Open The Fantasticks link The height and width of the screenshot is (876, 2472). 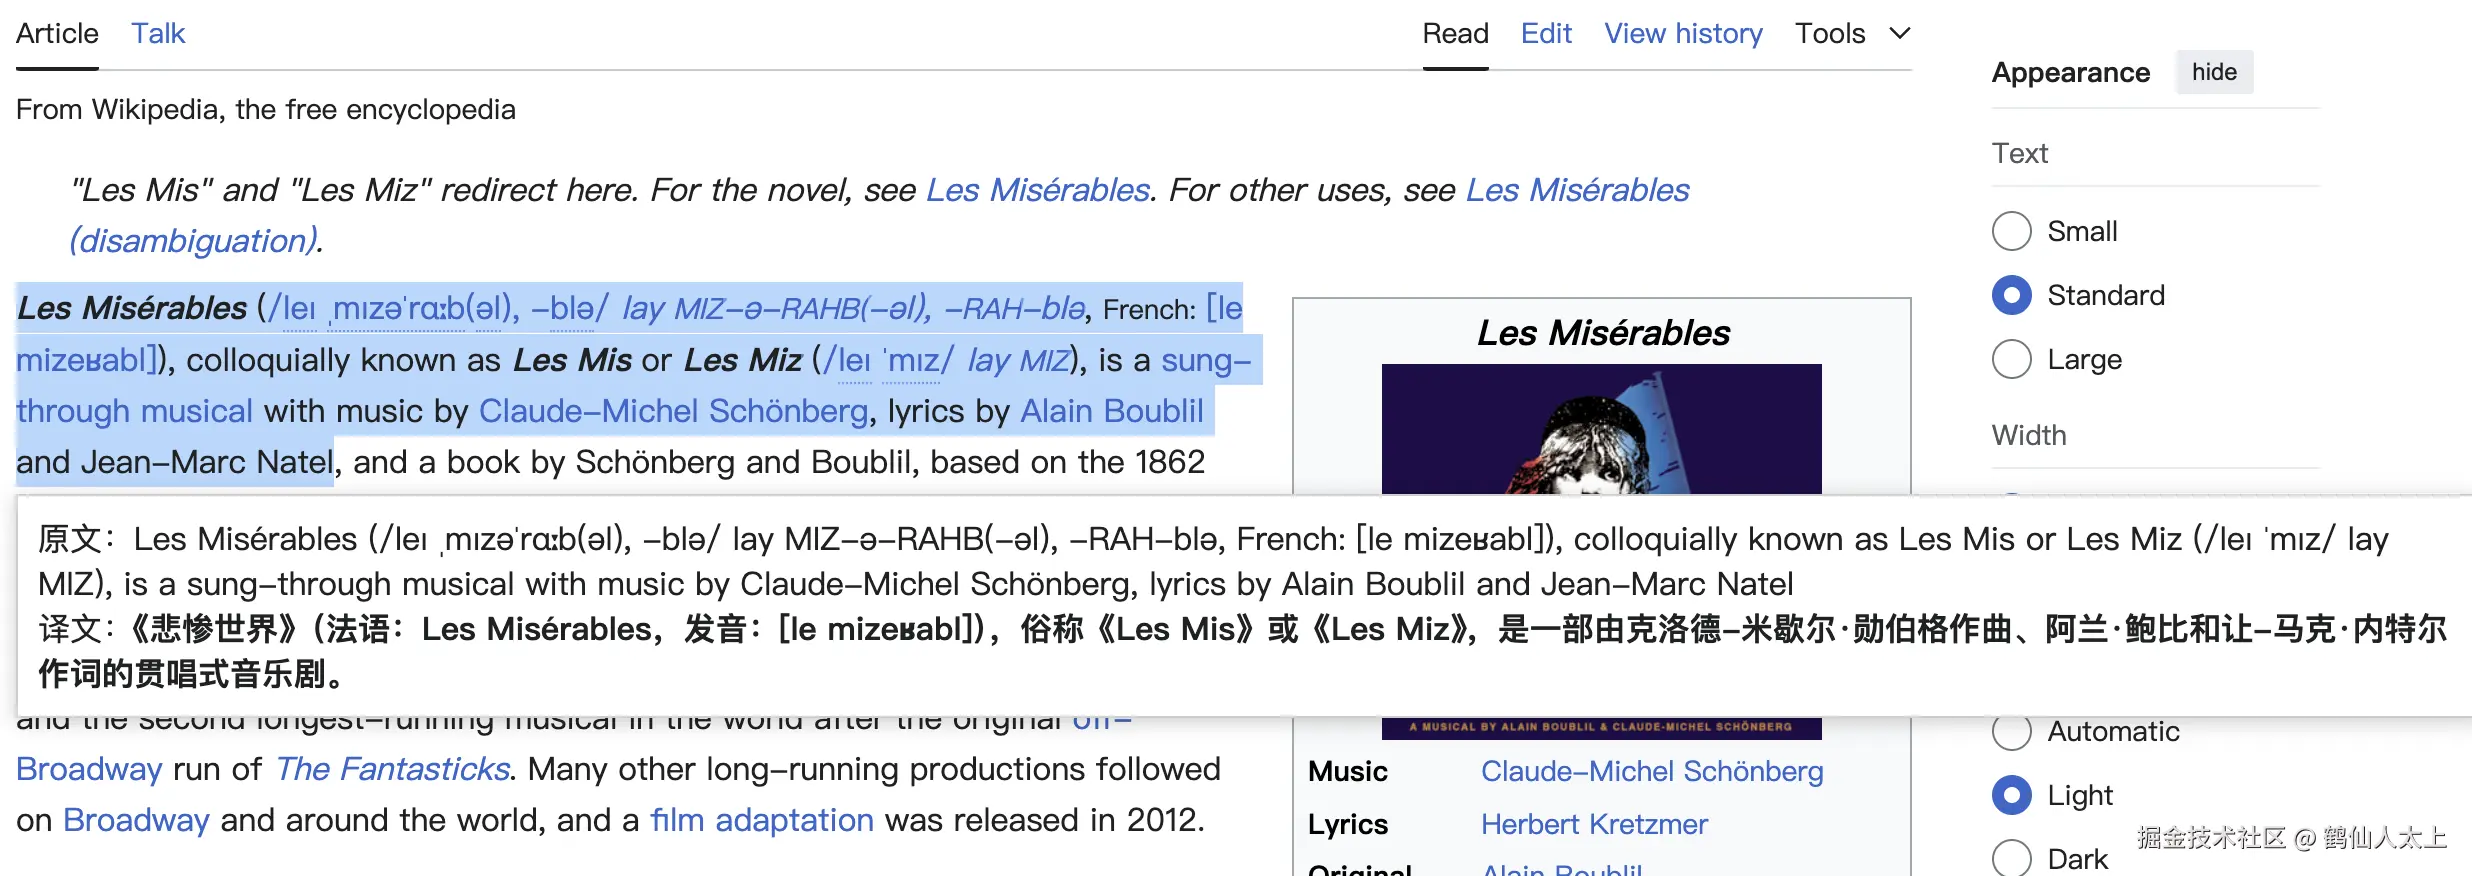tap(392, 769)
